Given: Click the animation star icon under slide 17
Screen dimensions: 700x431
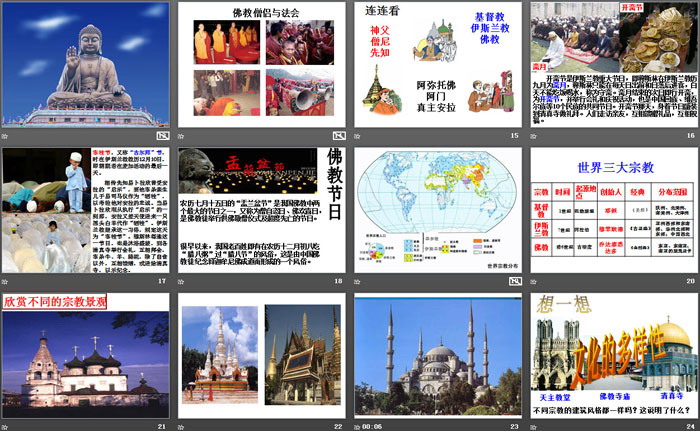Looking at the screenshot, I should (x=7, y=281).
